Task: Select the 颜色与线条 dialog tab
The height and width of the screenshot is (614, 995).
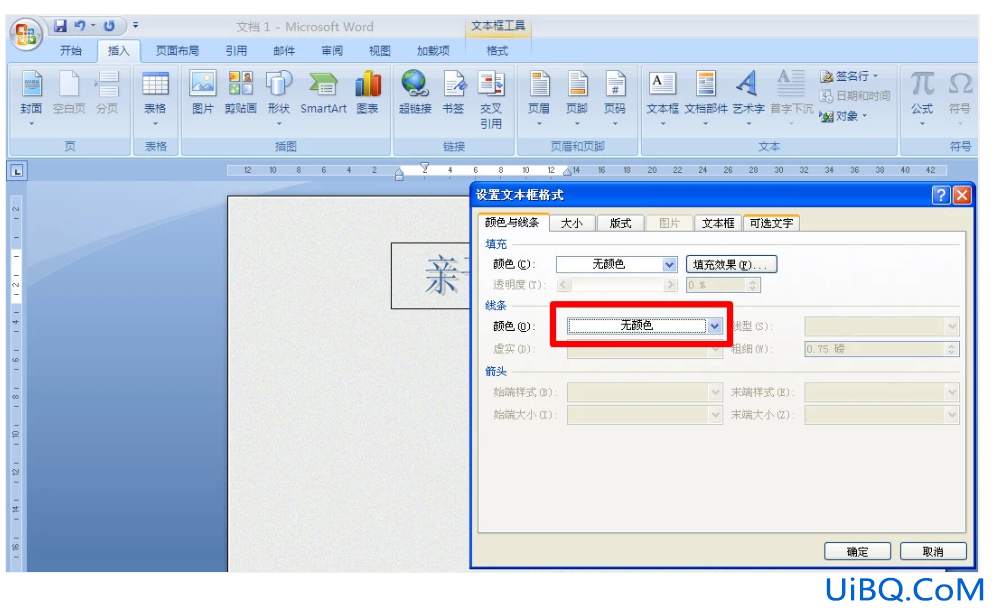Action: pos(512,222)
